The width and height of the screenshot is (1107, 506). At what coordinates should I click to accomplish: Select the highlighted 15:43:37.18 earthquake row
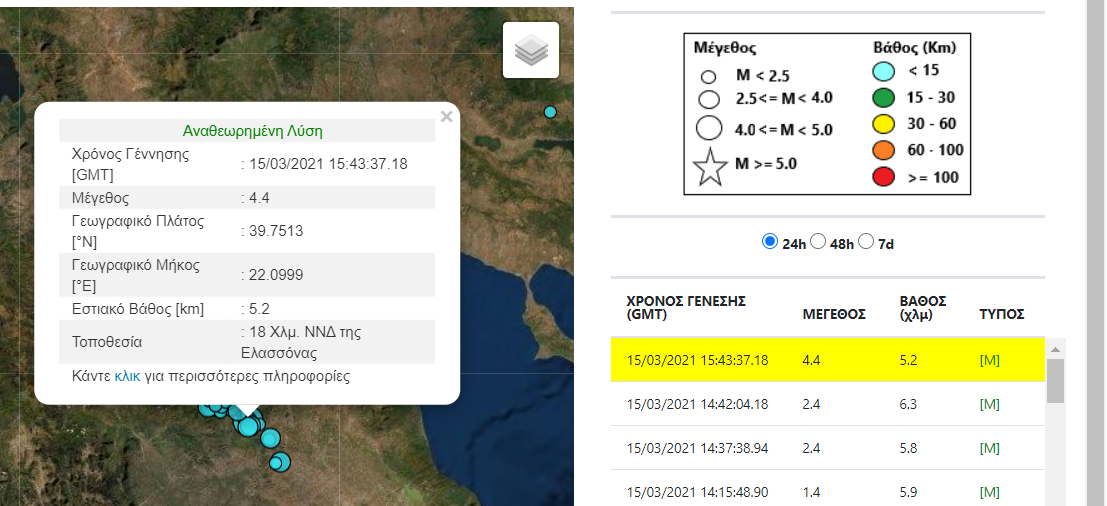click(x=827, y=360)
